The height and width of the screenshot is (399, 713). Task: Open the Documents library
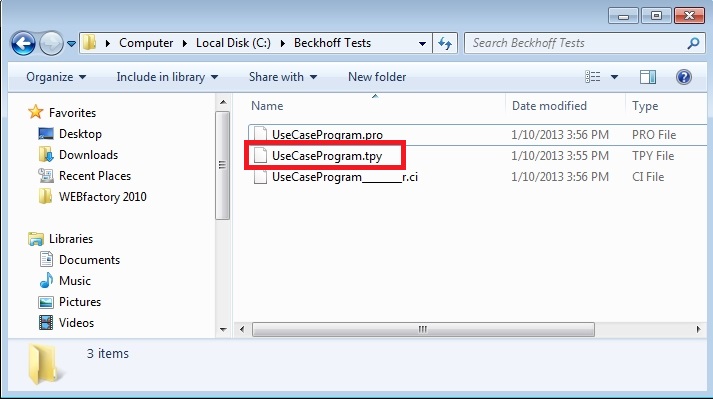click(x=89, y=259)
